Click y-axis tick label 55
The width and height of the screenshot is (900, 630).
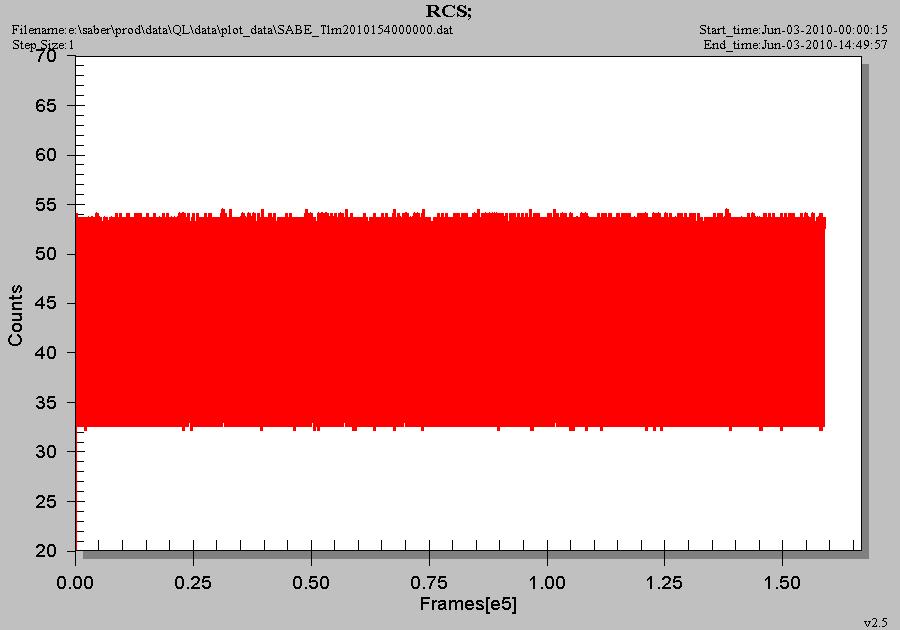[46, 204]
